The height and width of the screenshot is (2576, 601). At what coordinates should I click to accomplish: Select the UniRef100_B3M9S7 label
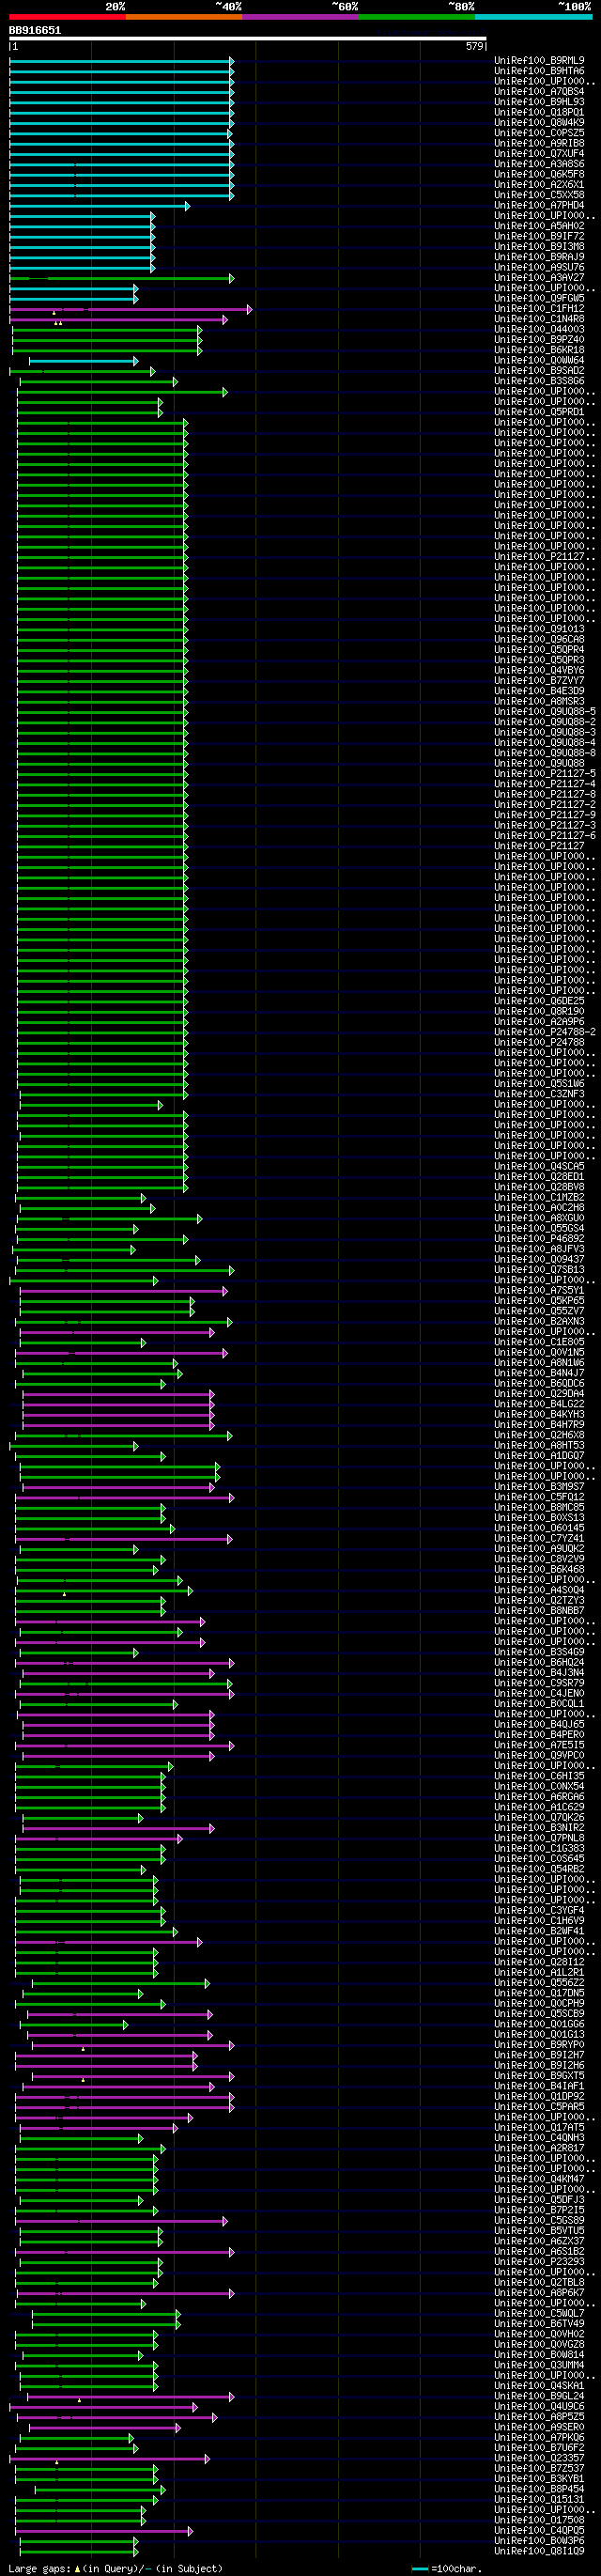tap(539, 1487)
